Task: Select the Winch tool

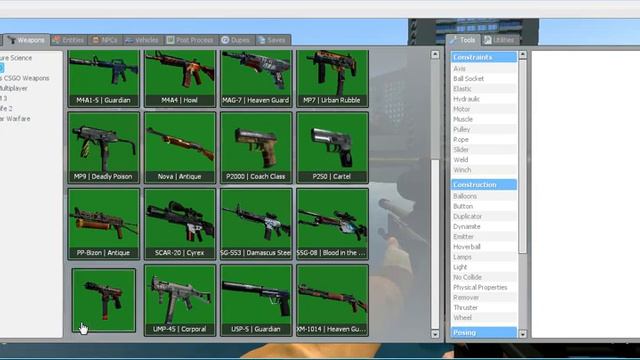Action: point(484,170)
